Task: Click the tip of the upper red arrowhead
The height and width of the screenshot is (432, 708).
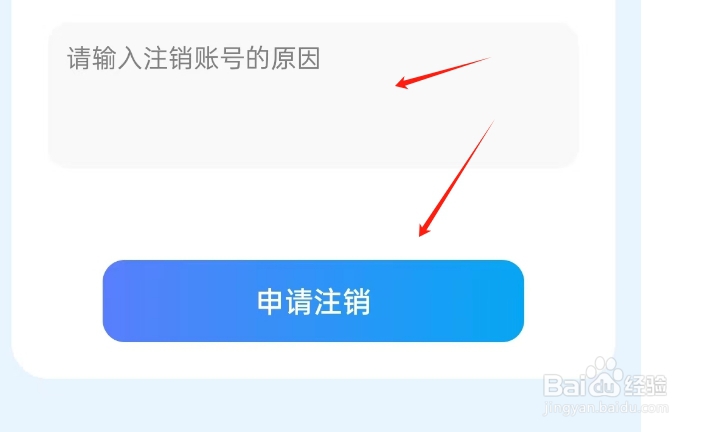Action: (396, 85)
